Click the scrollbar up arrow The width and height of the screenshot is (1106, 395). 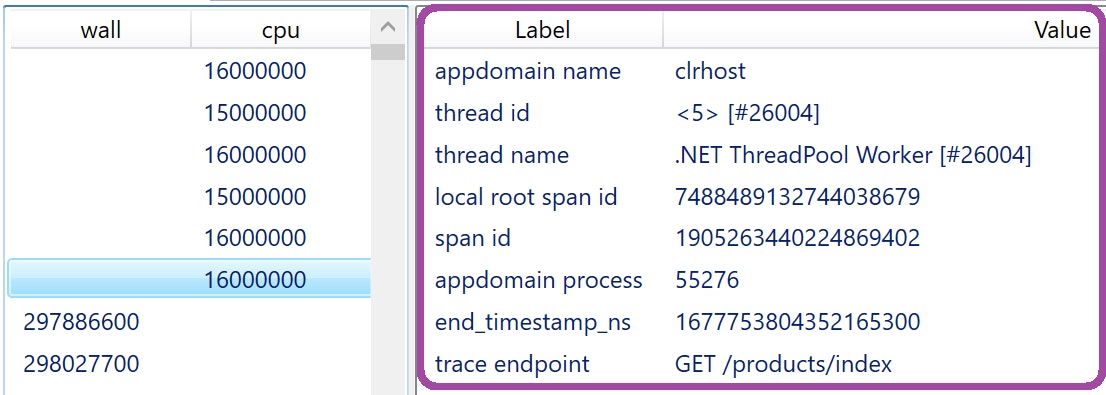point(388,28)
